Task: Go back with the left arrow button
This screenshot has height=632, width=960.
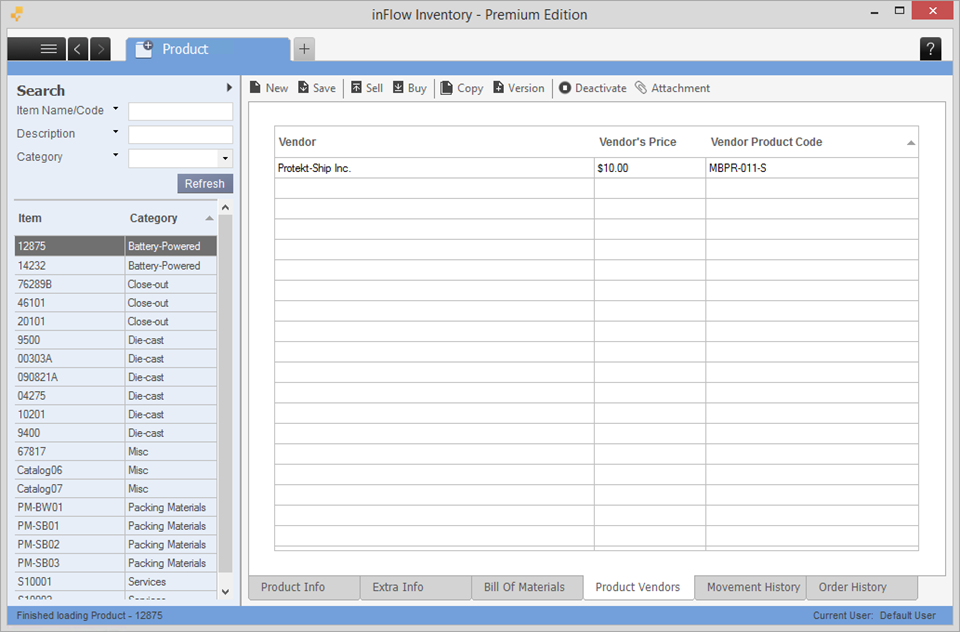Action: pos(78,49)
